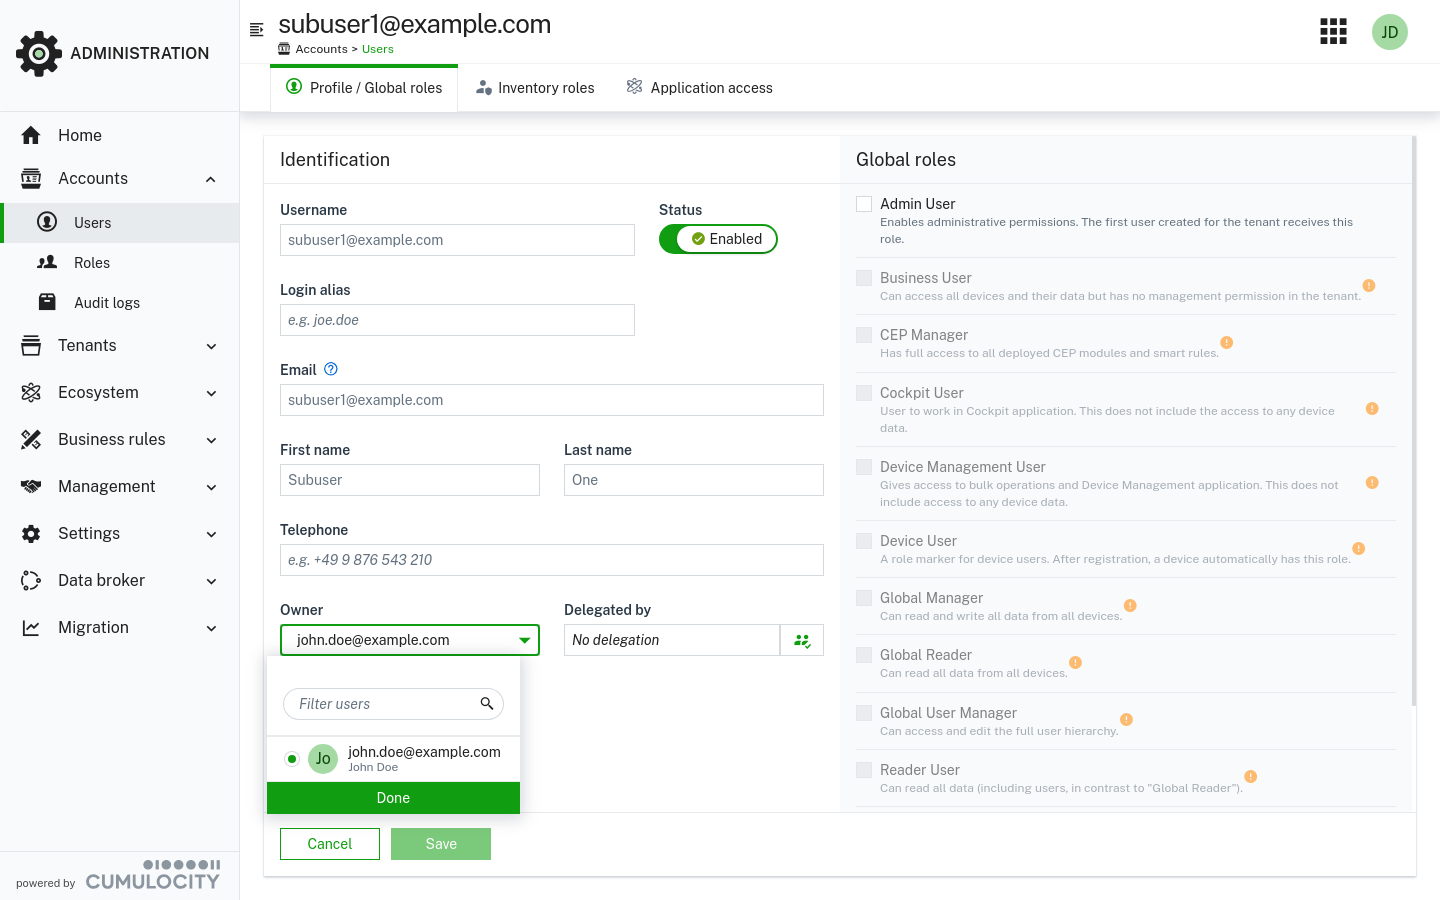Switch to the Inventory roles tab
The image size is (1440, 900).
(x=534, y=88)
